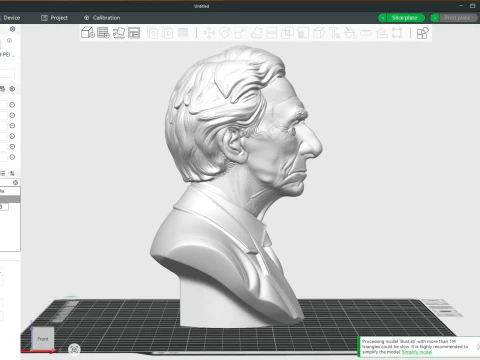Minimize the slicer window
The image size is (480, 360).
461,6
